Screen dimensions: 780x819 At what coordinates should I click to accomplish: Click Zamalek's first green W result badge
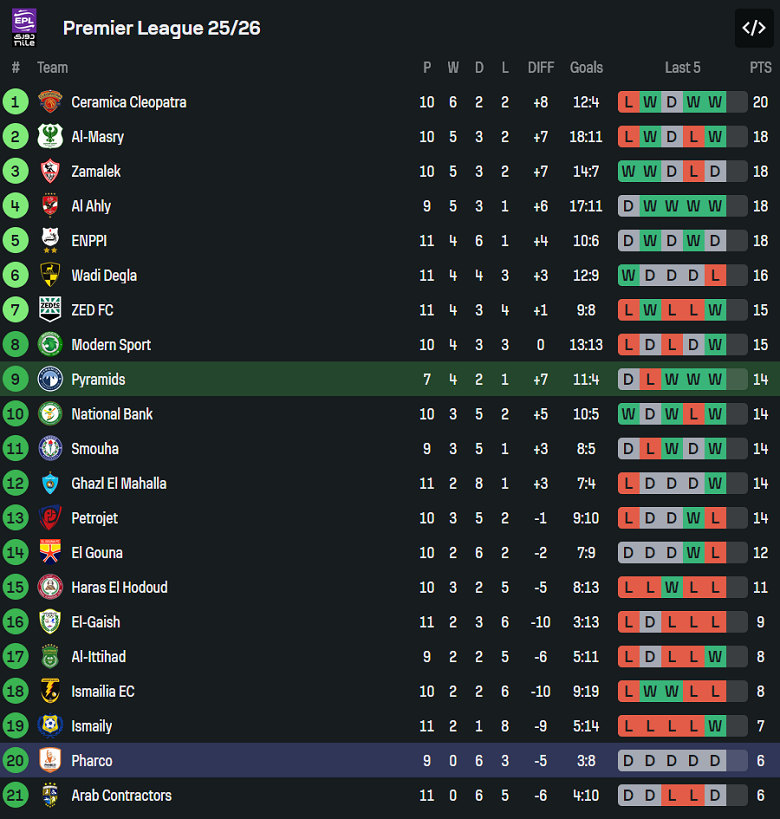pyautogui.click(x=628, y=171)
